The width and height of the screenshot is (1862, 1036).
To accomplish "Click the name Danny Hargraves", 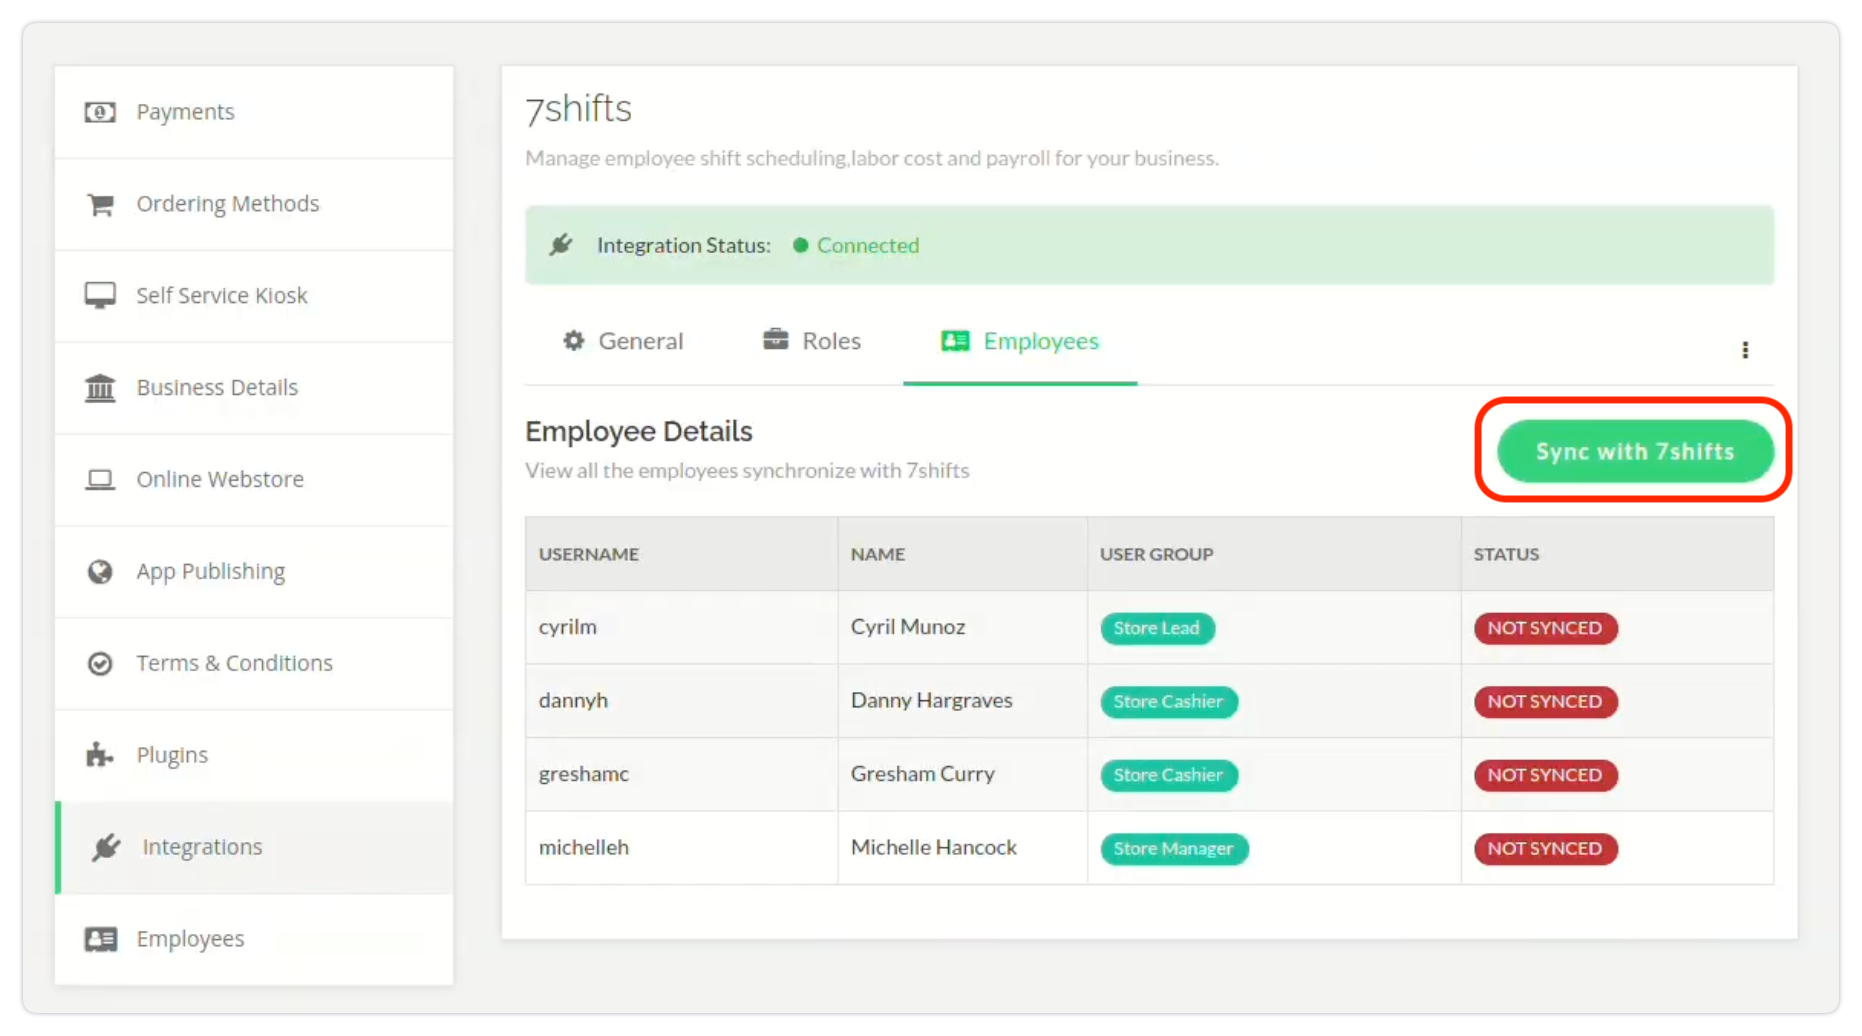I will coord(932,700).
